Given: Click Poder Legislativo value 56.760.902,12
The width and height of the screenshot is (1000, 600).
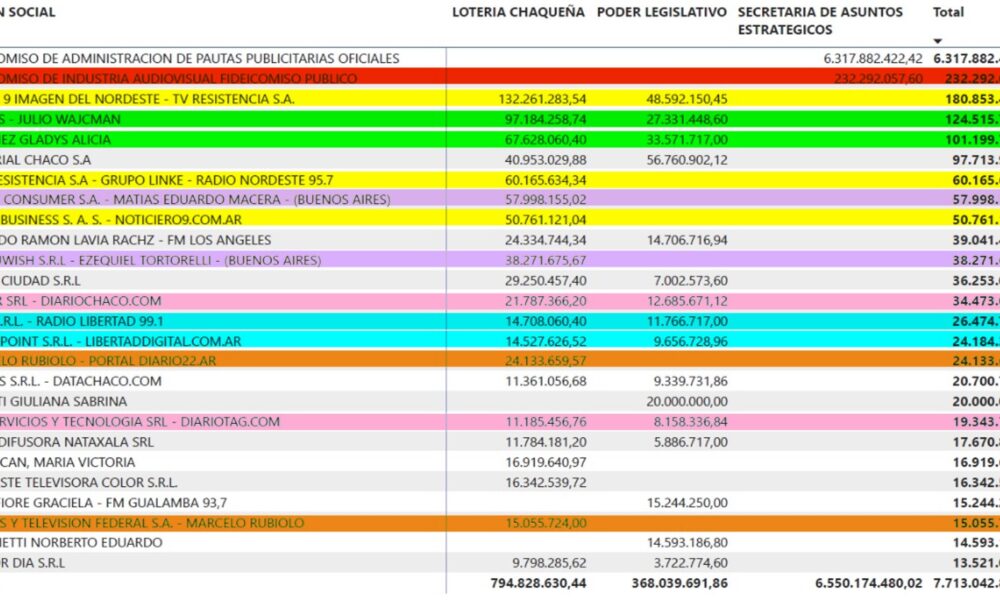Looking at the screenshot, I should [687, 160].
